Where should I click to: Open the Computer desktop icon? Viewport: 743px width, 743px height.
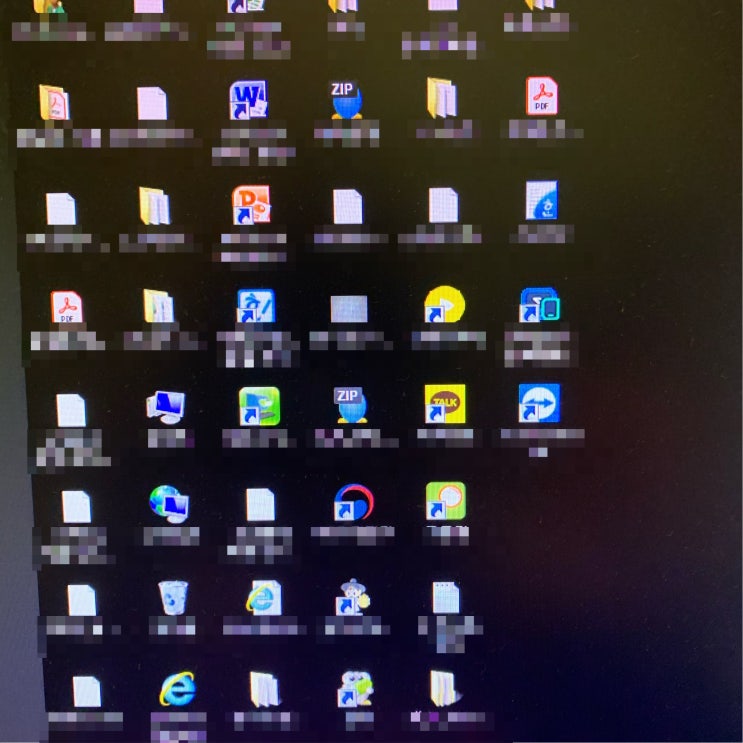[x=165, y=407]
